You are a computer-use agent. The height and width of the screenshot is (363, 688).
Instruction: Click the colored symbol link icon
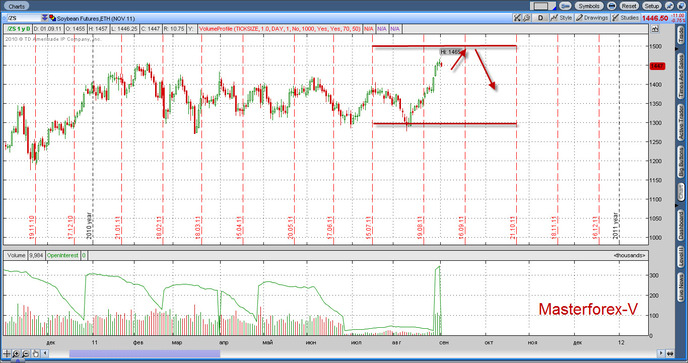click(52, 18)
